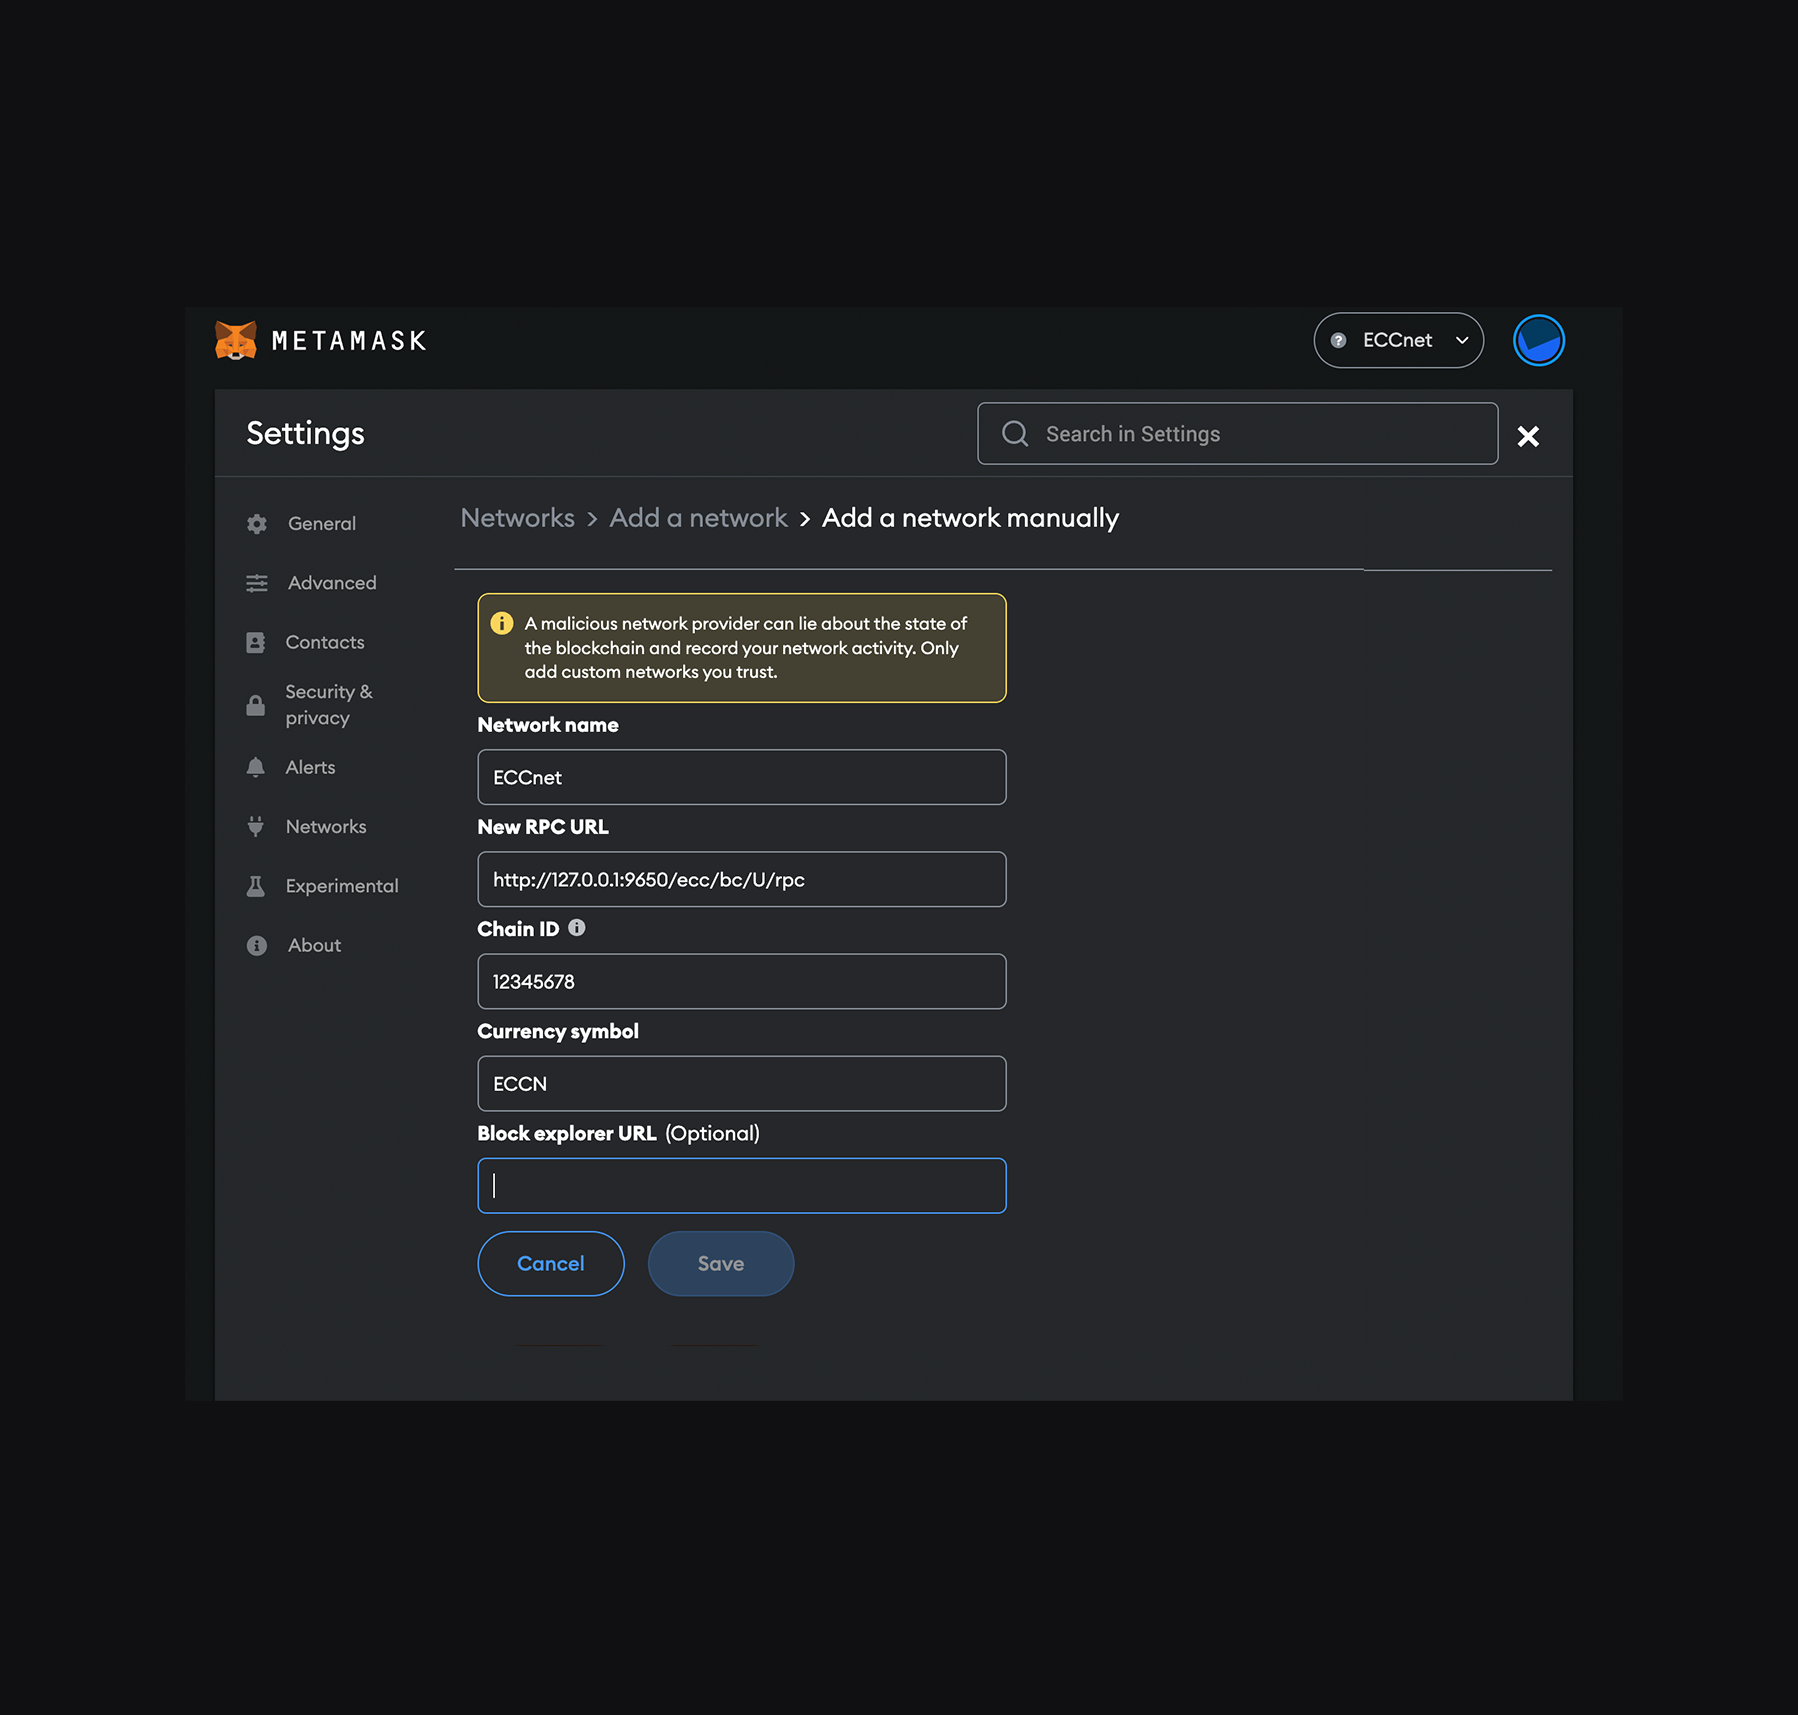
Task: Open Experimental settings tab
Action: point(320,885)
